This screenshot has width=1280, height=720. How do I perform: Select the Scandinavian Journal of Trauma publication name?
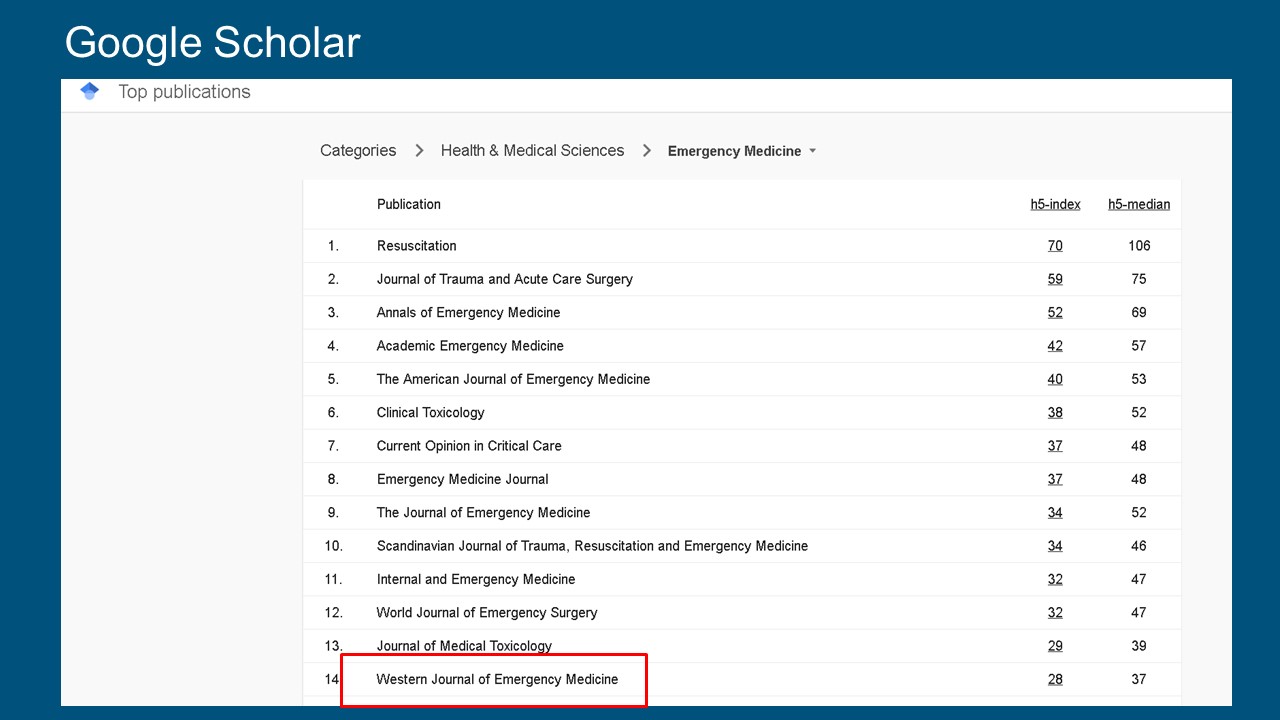coord(592,546)
